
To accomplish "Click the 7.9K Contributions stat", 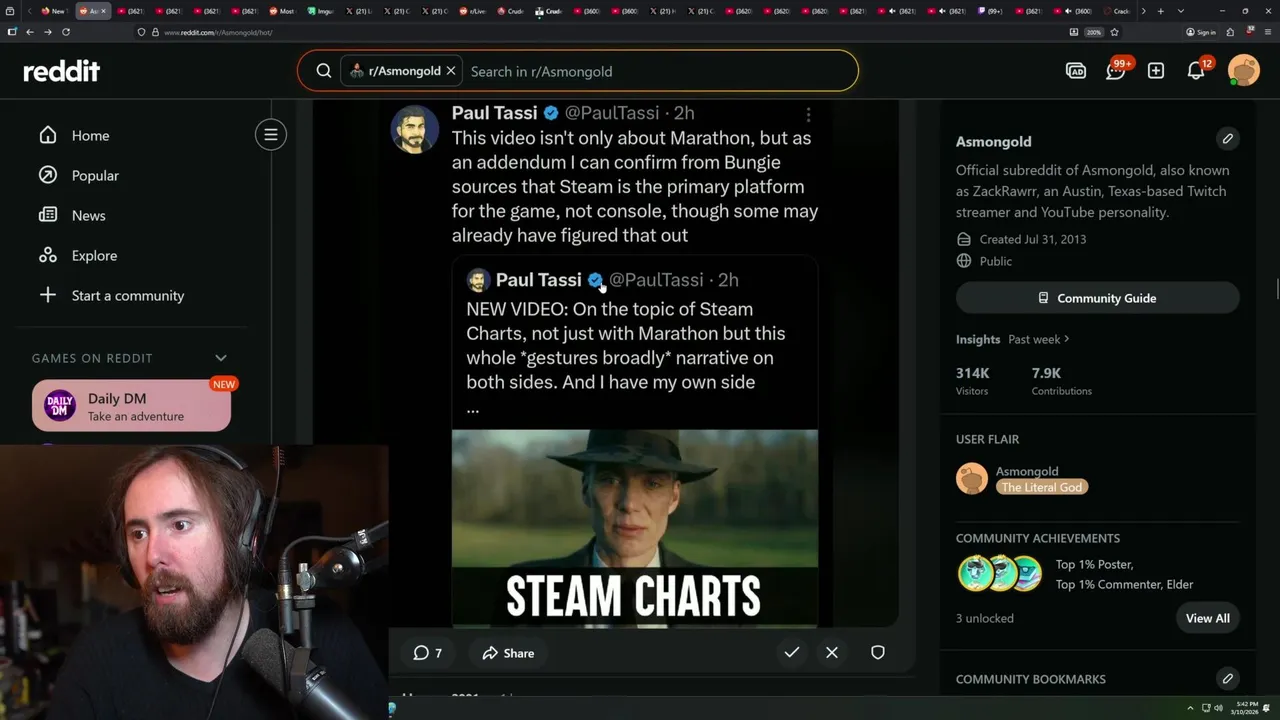I will coord(1062,381).
